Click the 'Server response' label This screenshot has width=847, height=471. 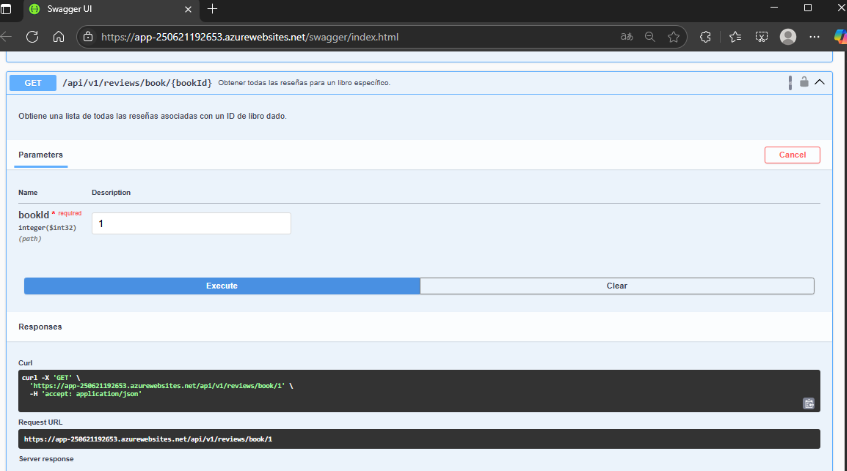click(46, 459)
